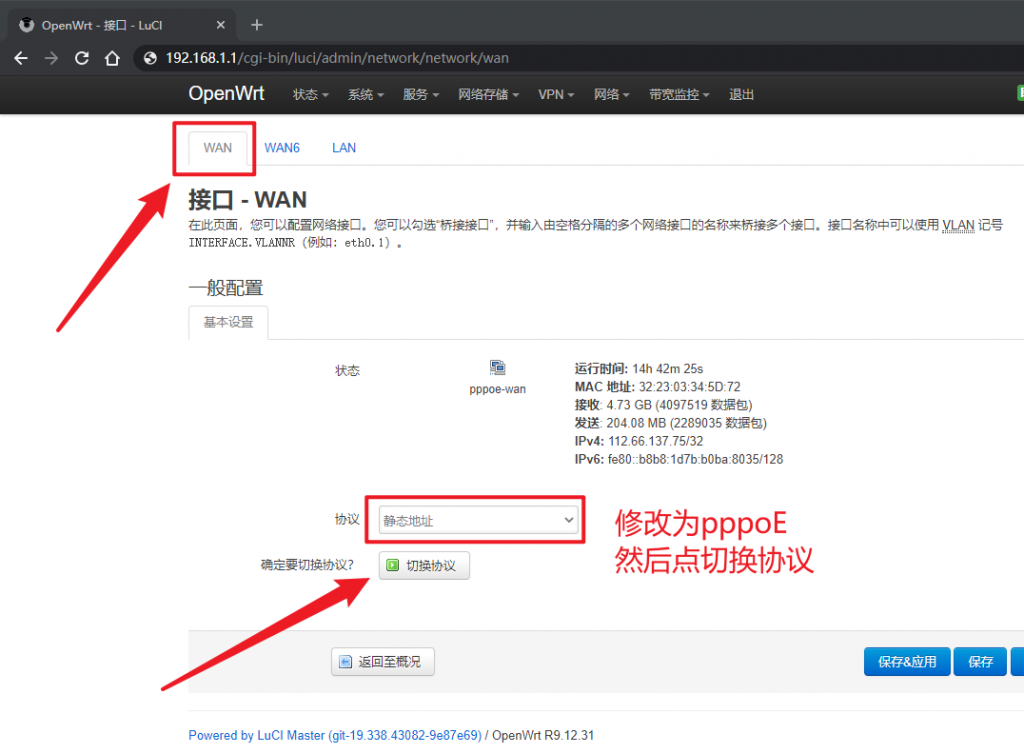Click the OpenWrt R9.12.31 version text
1024x754 pixels.
pos(543,736)
